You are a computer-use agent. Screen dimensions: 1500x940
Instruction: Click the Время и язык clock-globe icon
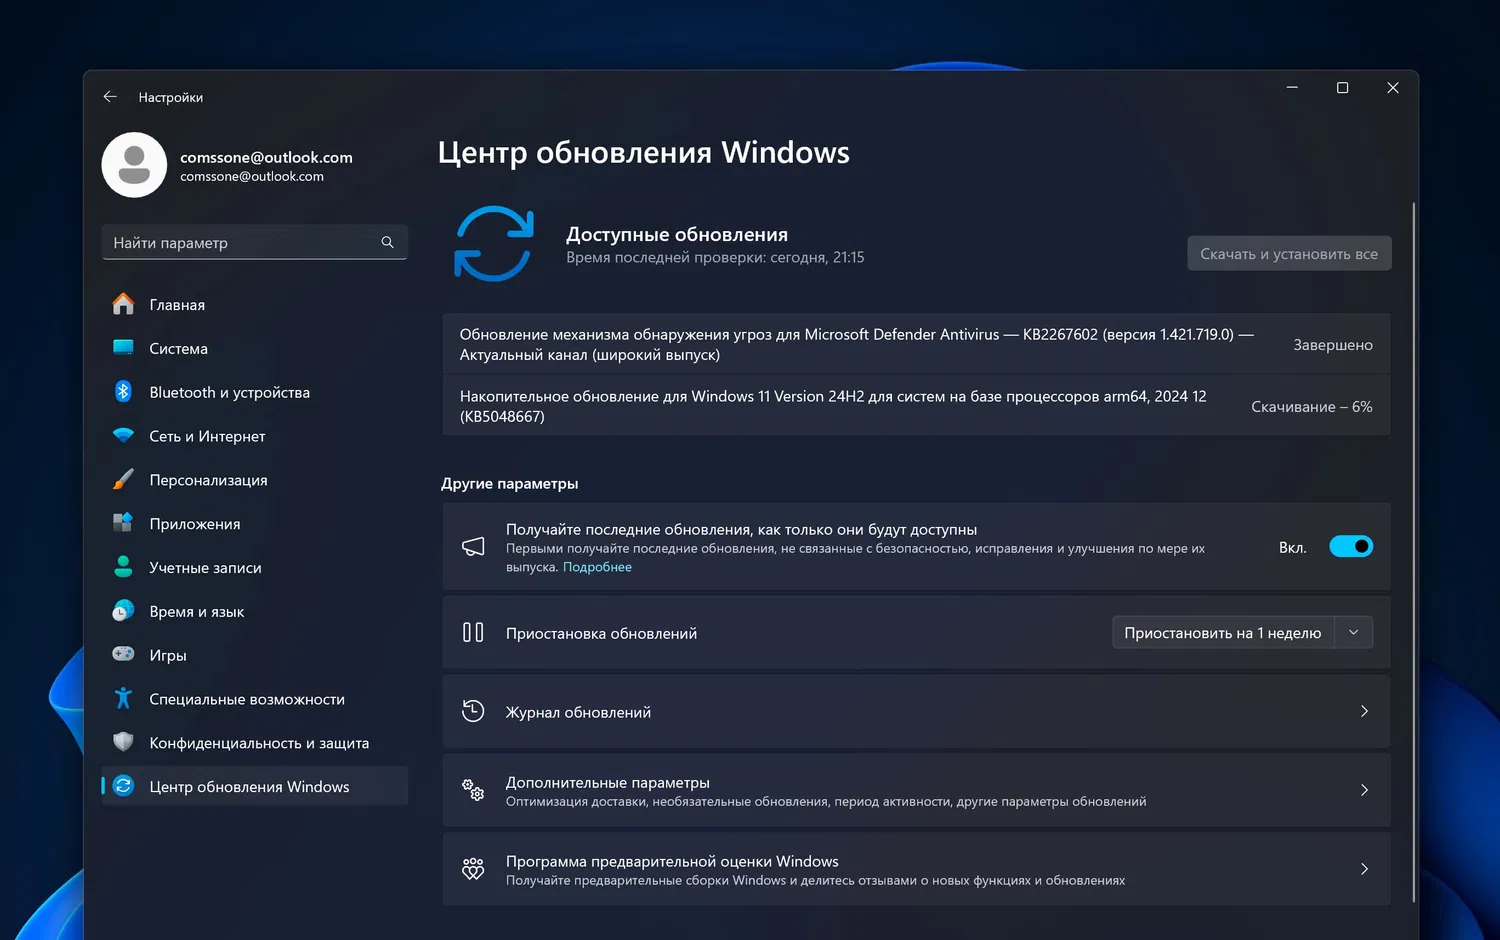[123, 611]
